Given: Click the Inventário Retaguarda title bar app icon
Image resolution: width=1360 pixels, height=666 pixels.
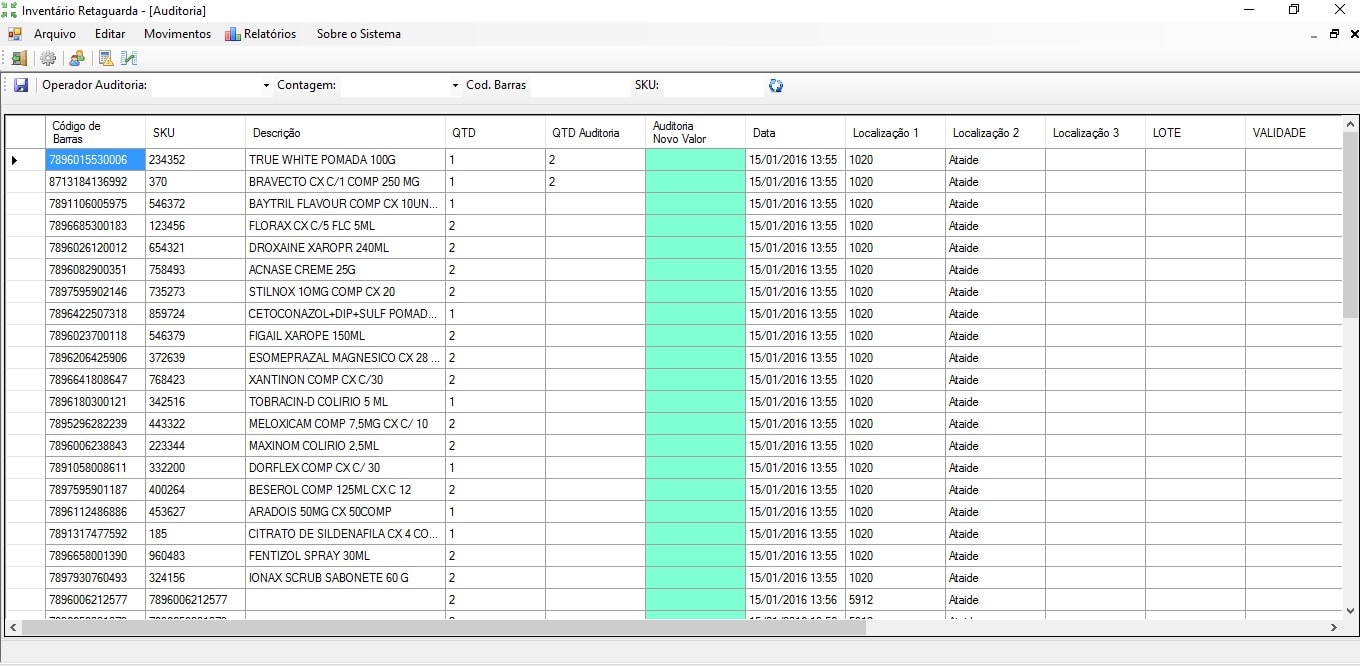Looking at the screenshot, I should point(10,10).
